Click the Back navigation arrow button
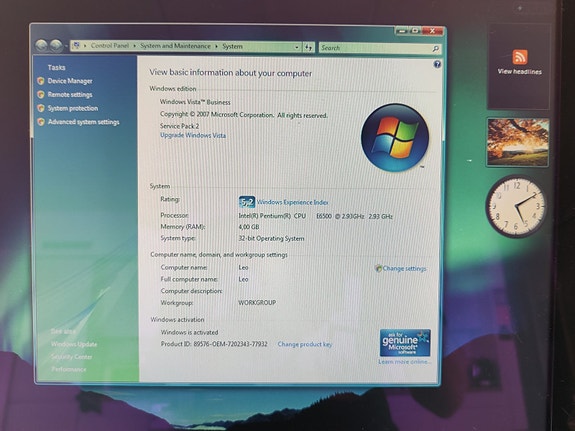Viewport: 575px width, 431px height. coord(41,46)
